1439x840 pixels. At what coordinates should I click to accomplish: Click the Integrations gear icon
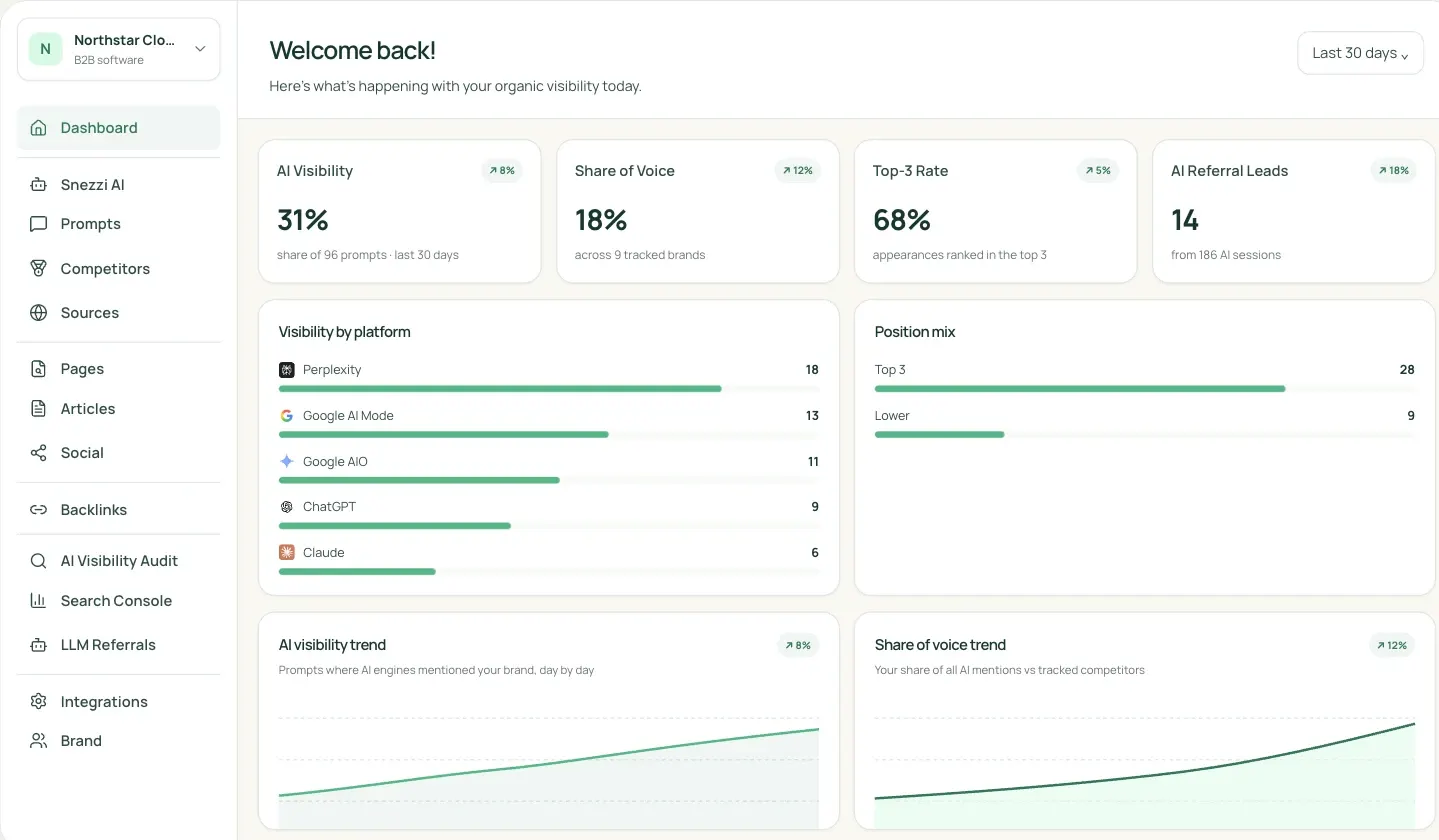[38, 702]
